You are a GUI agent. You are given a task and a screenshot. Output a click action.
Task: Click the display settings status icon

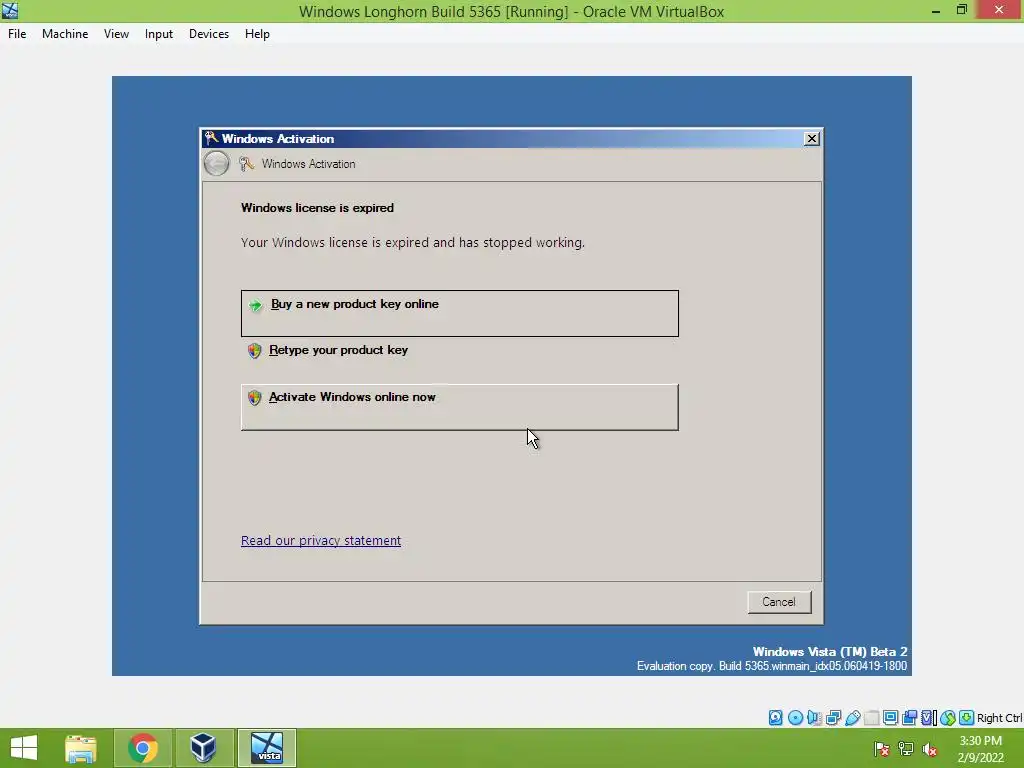[890, 718]
